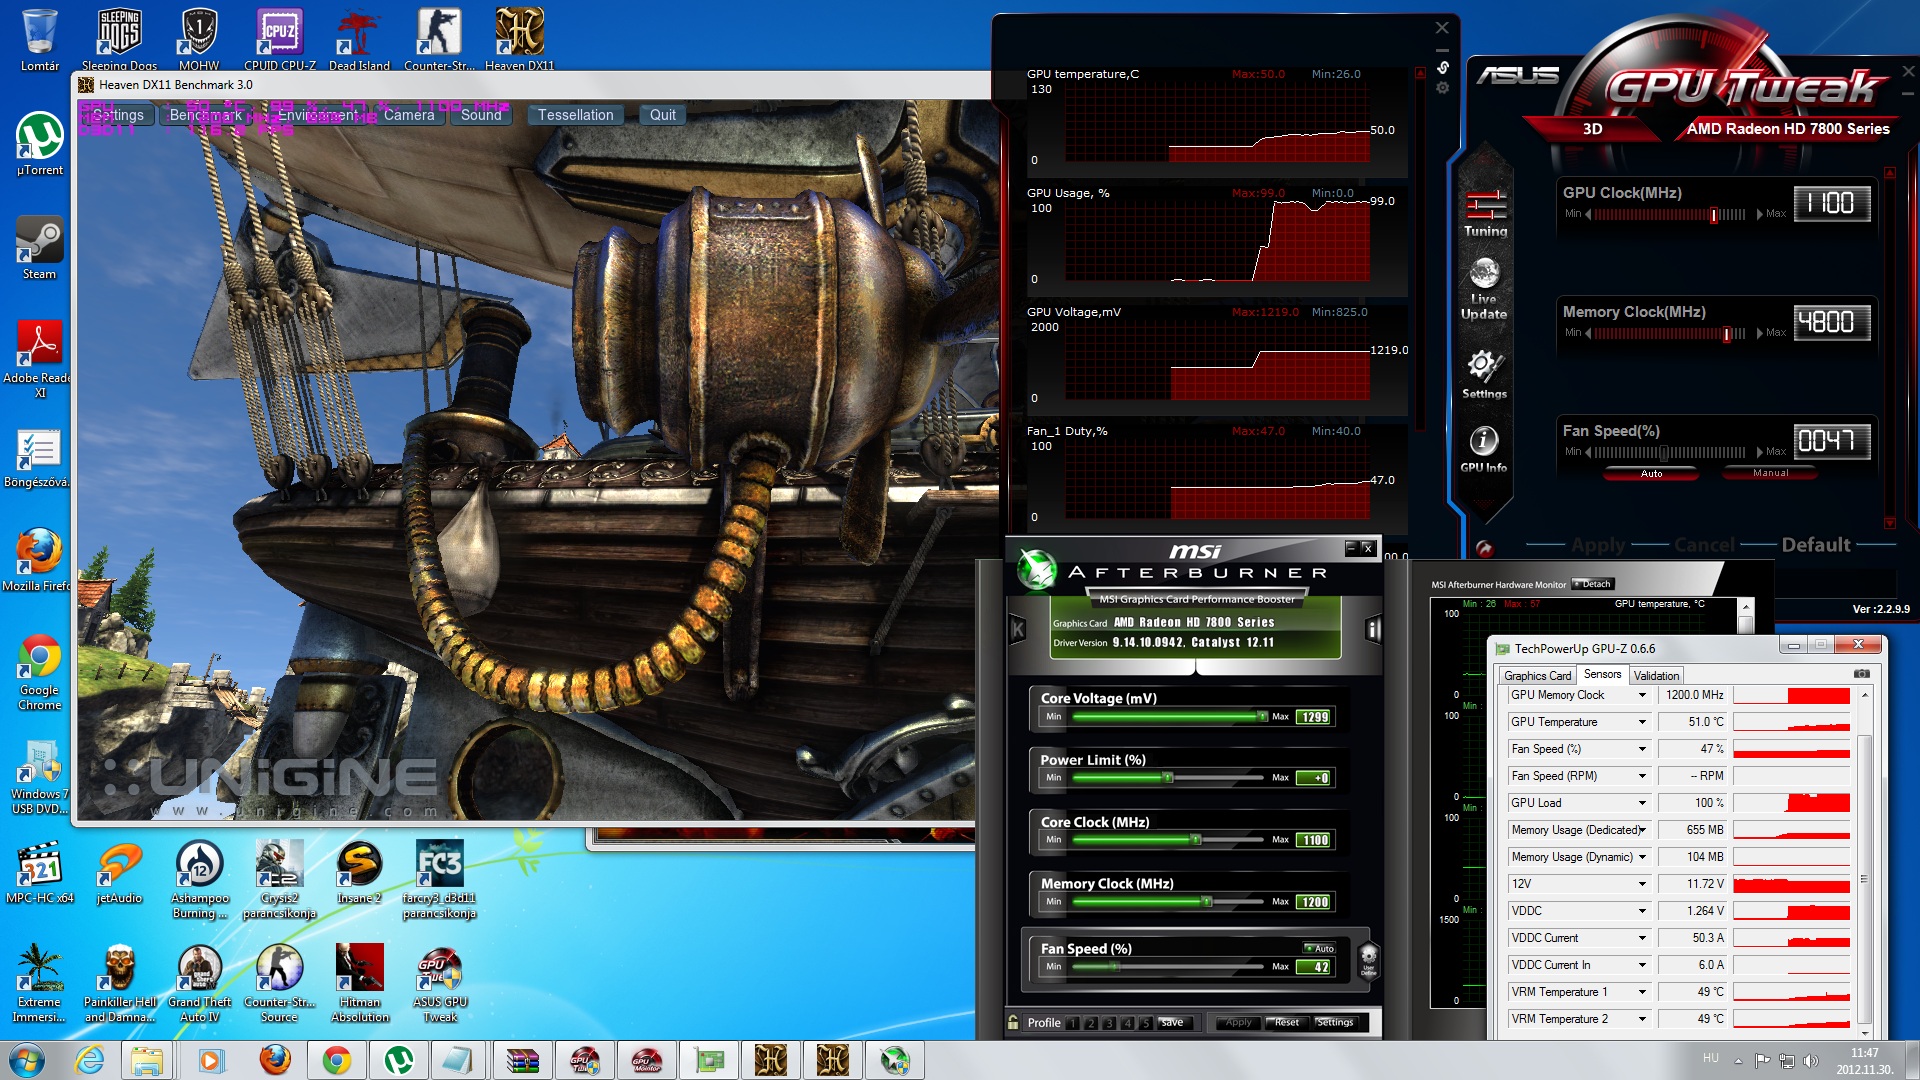Screen dimensions: 1920x1080
Task: Open Recycle Bin (Lomtár) desktop icon
Action: [x=40, y=40]
